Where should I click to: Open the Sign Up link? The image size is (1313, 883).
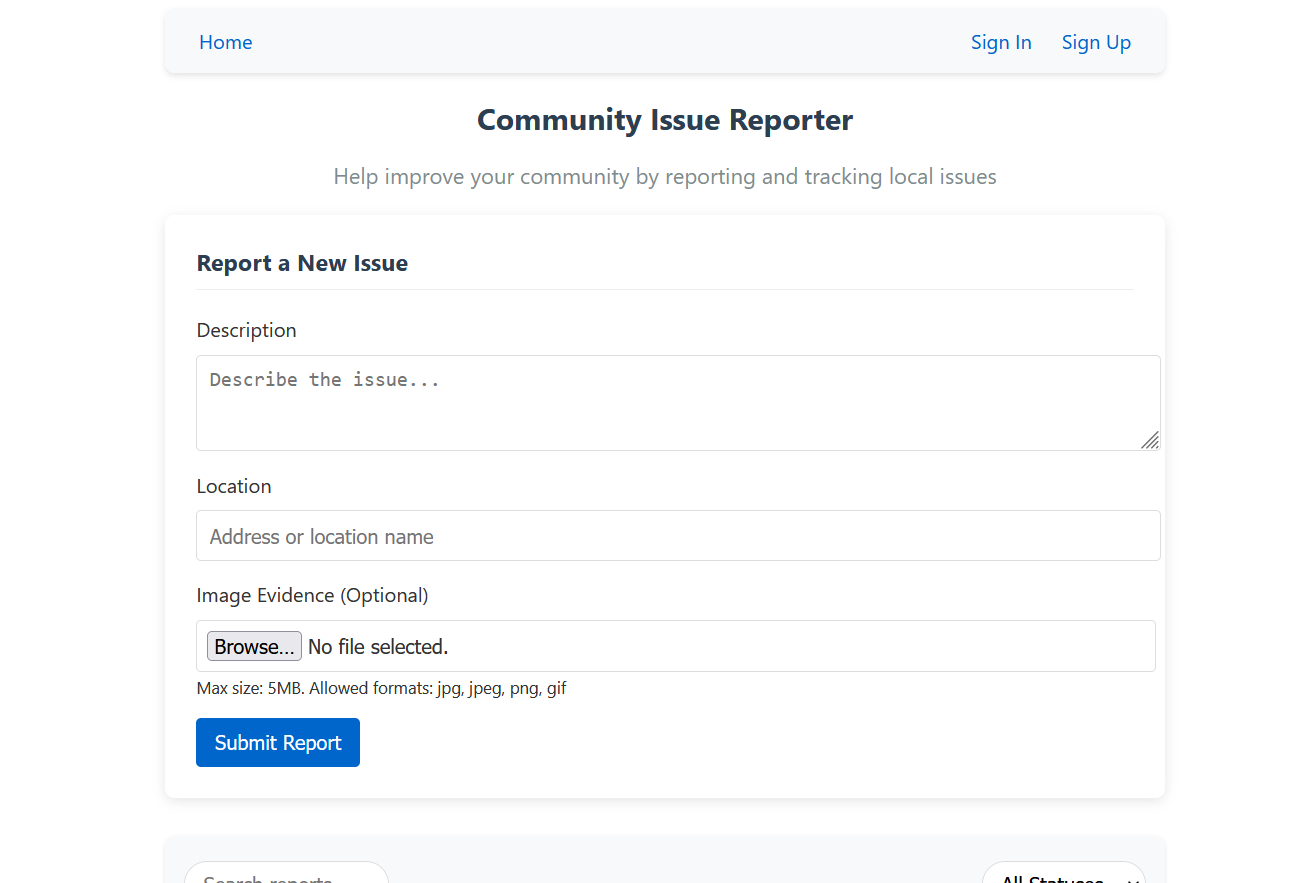coord(1096,42)
